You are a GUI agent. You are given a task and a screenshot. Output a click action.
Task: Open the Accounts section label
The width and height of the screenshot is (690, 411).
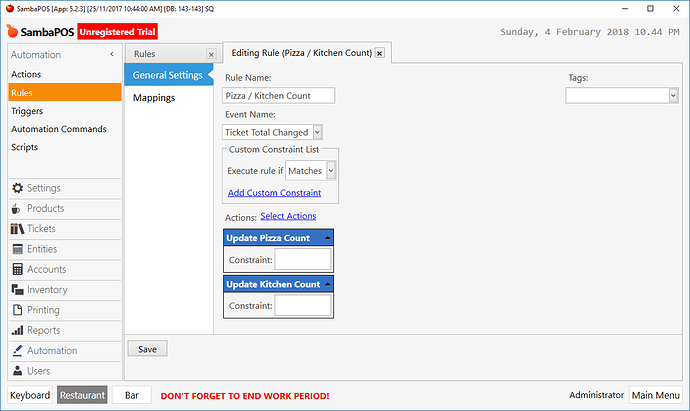[x=47, y=269]
